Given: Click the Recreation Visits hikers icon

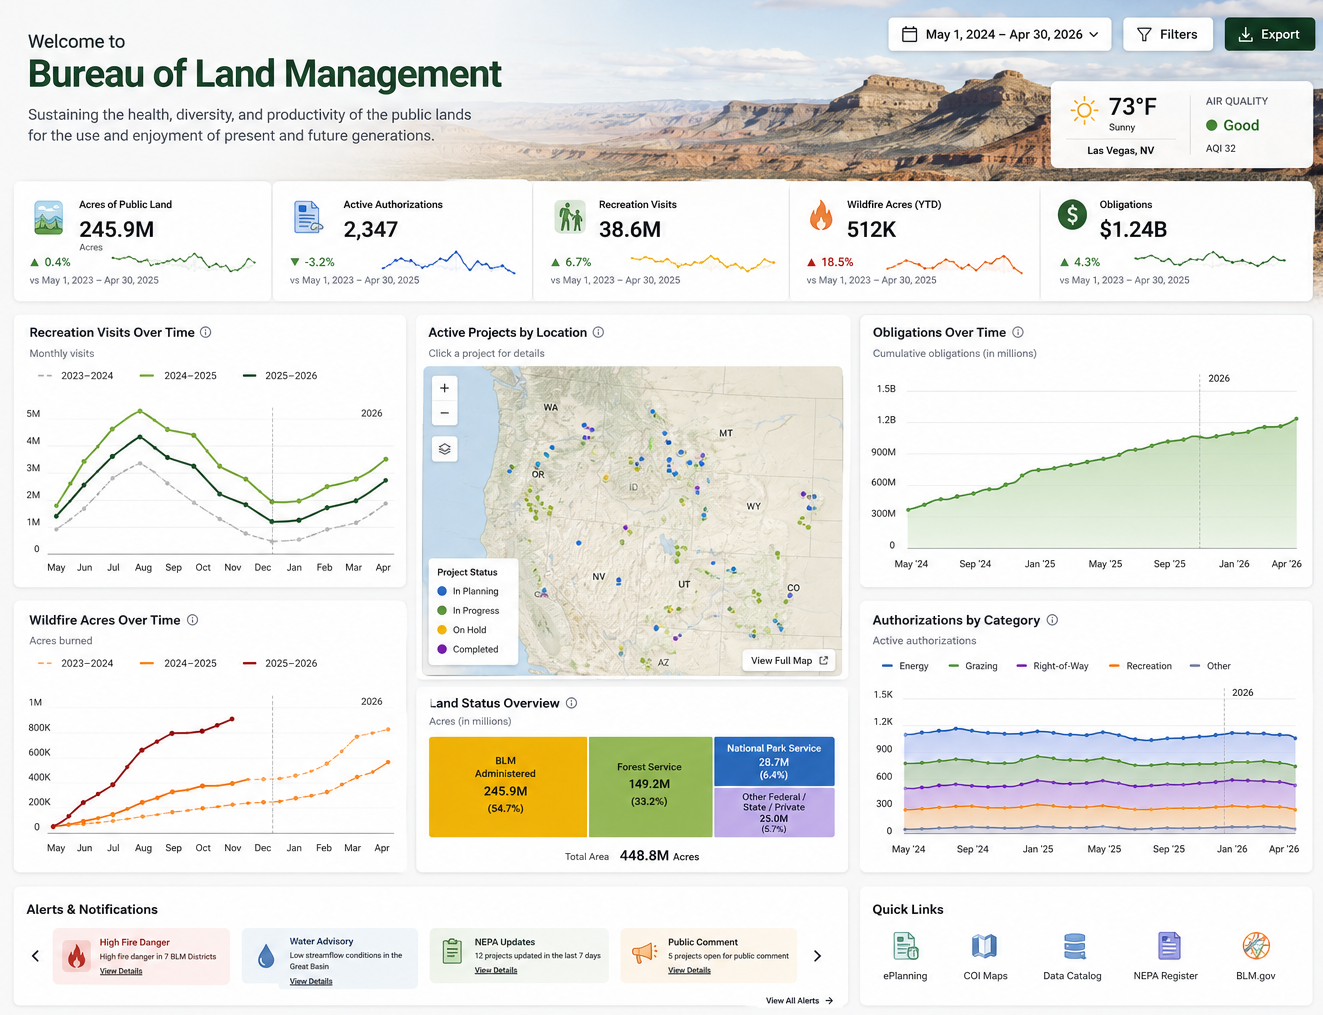Looking at the screenshot, I should point(570,217).
